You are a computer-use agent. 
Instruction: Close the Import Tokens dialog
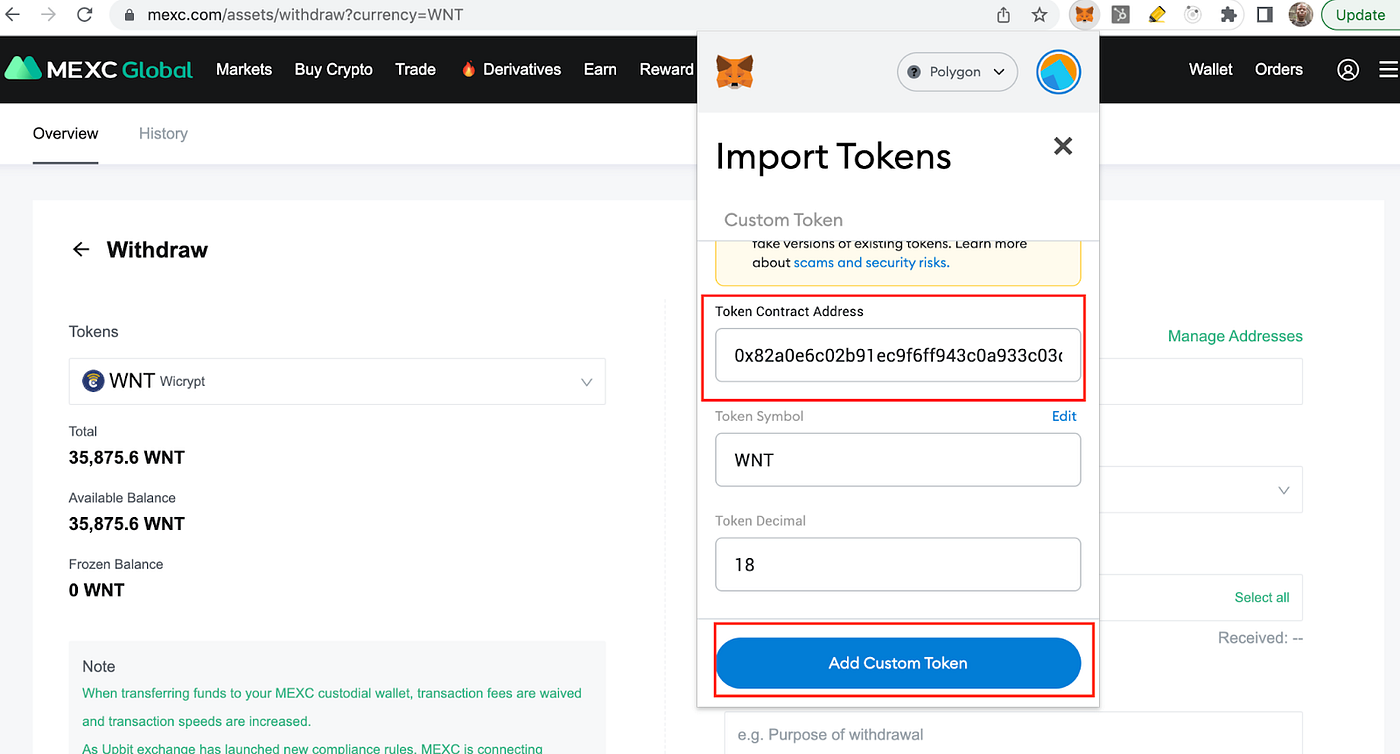(x=1063, y=146)
